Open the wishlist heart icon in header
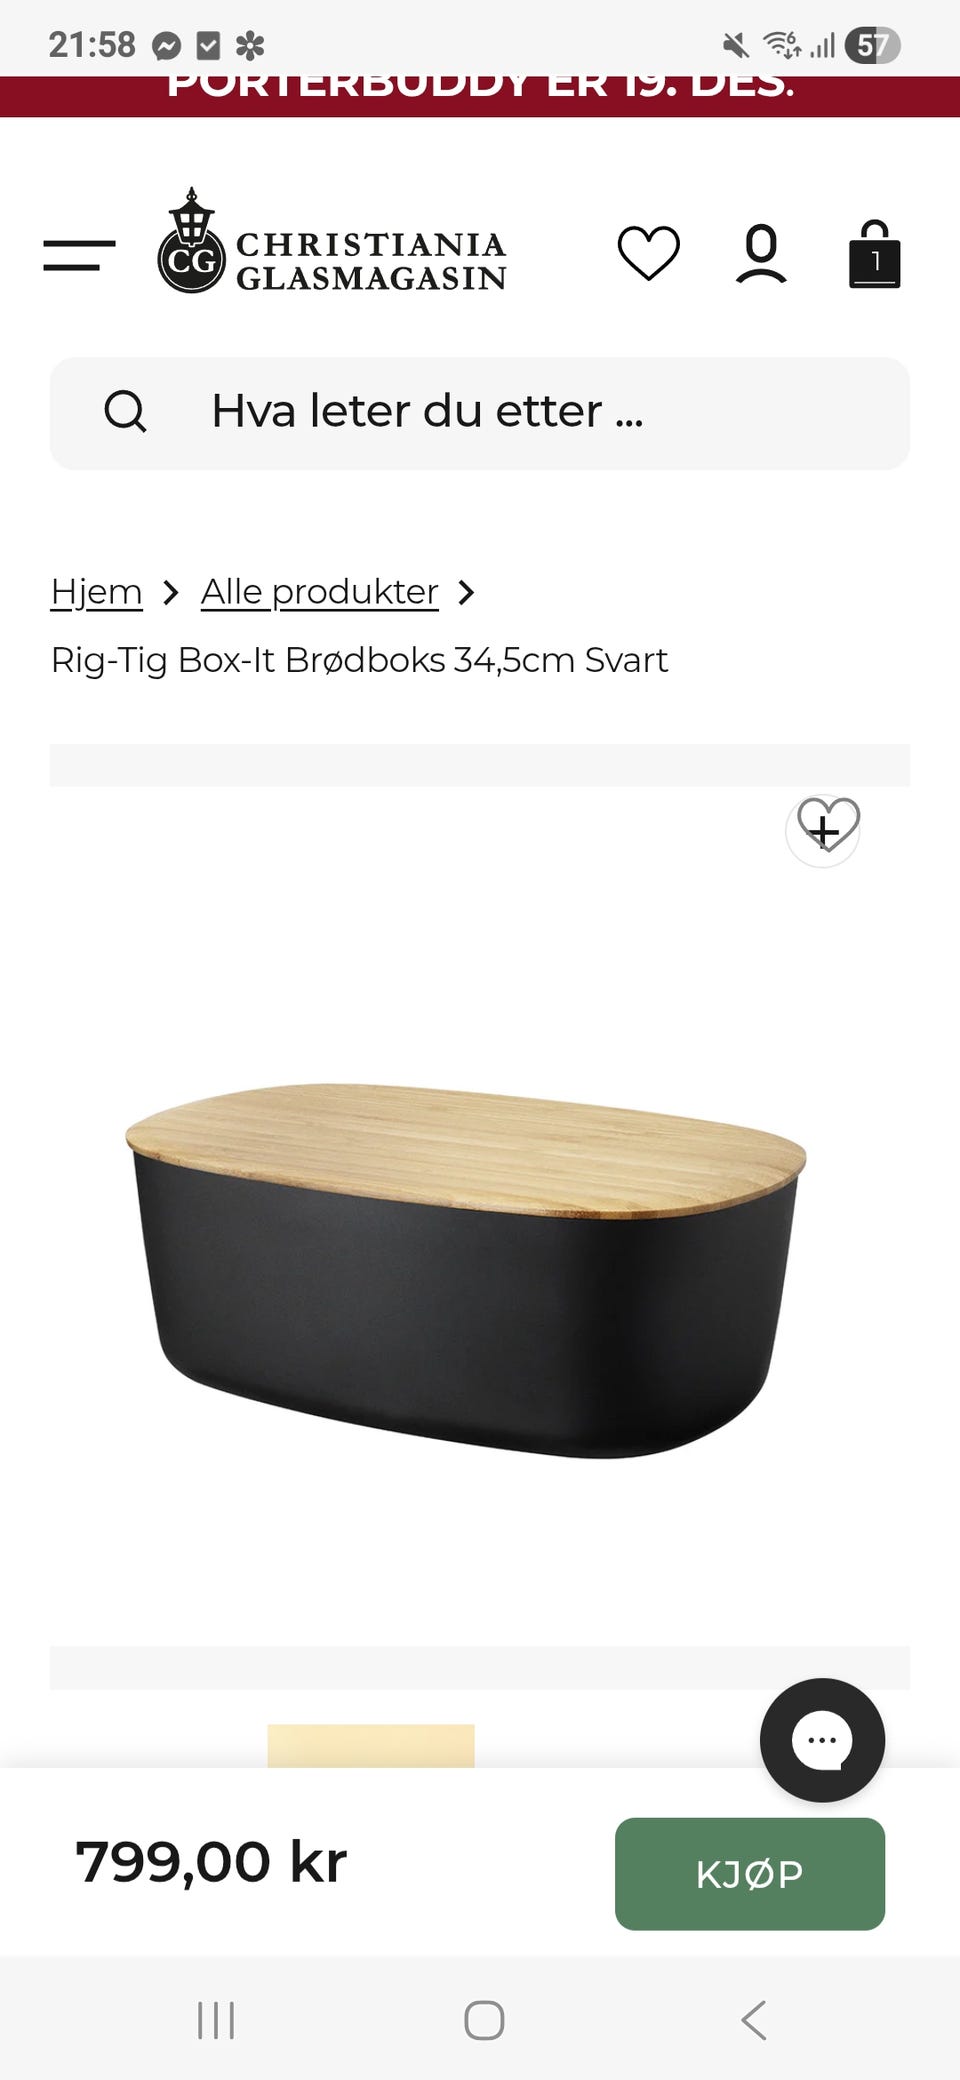The width and height of the screenshot is (960, 2080). pos(648,253)
